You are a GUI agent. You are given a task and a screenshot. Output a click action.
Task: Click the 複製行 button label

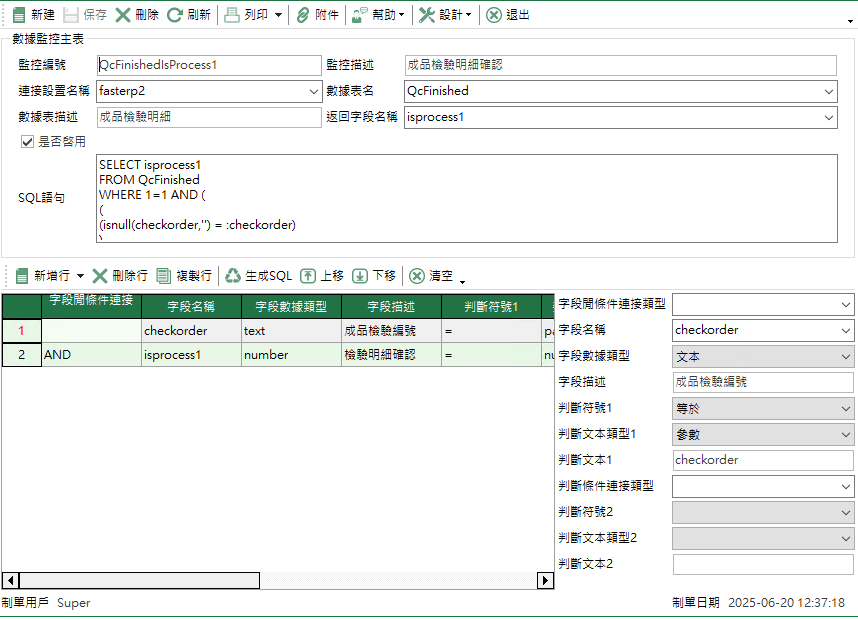194,276
